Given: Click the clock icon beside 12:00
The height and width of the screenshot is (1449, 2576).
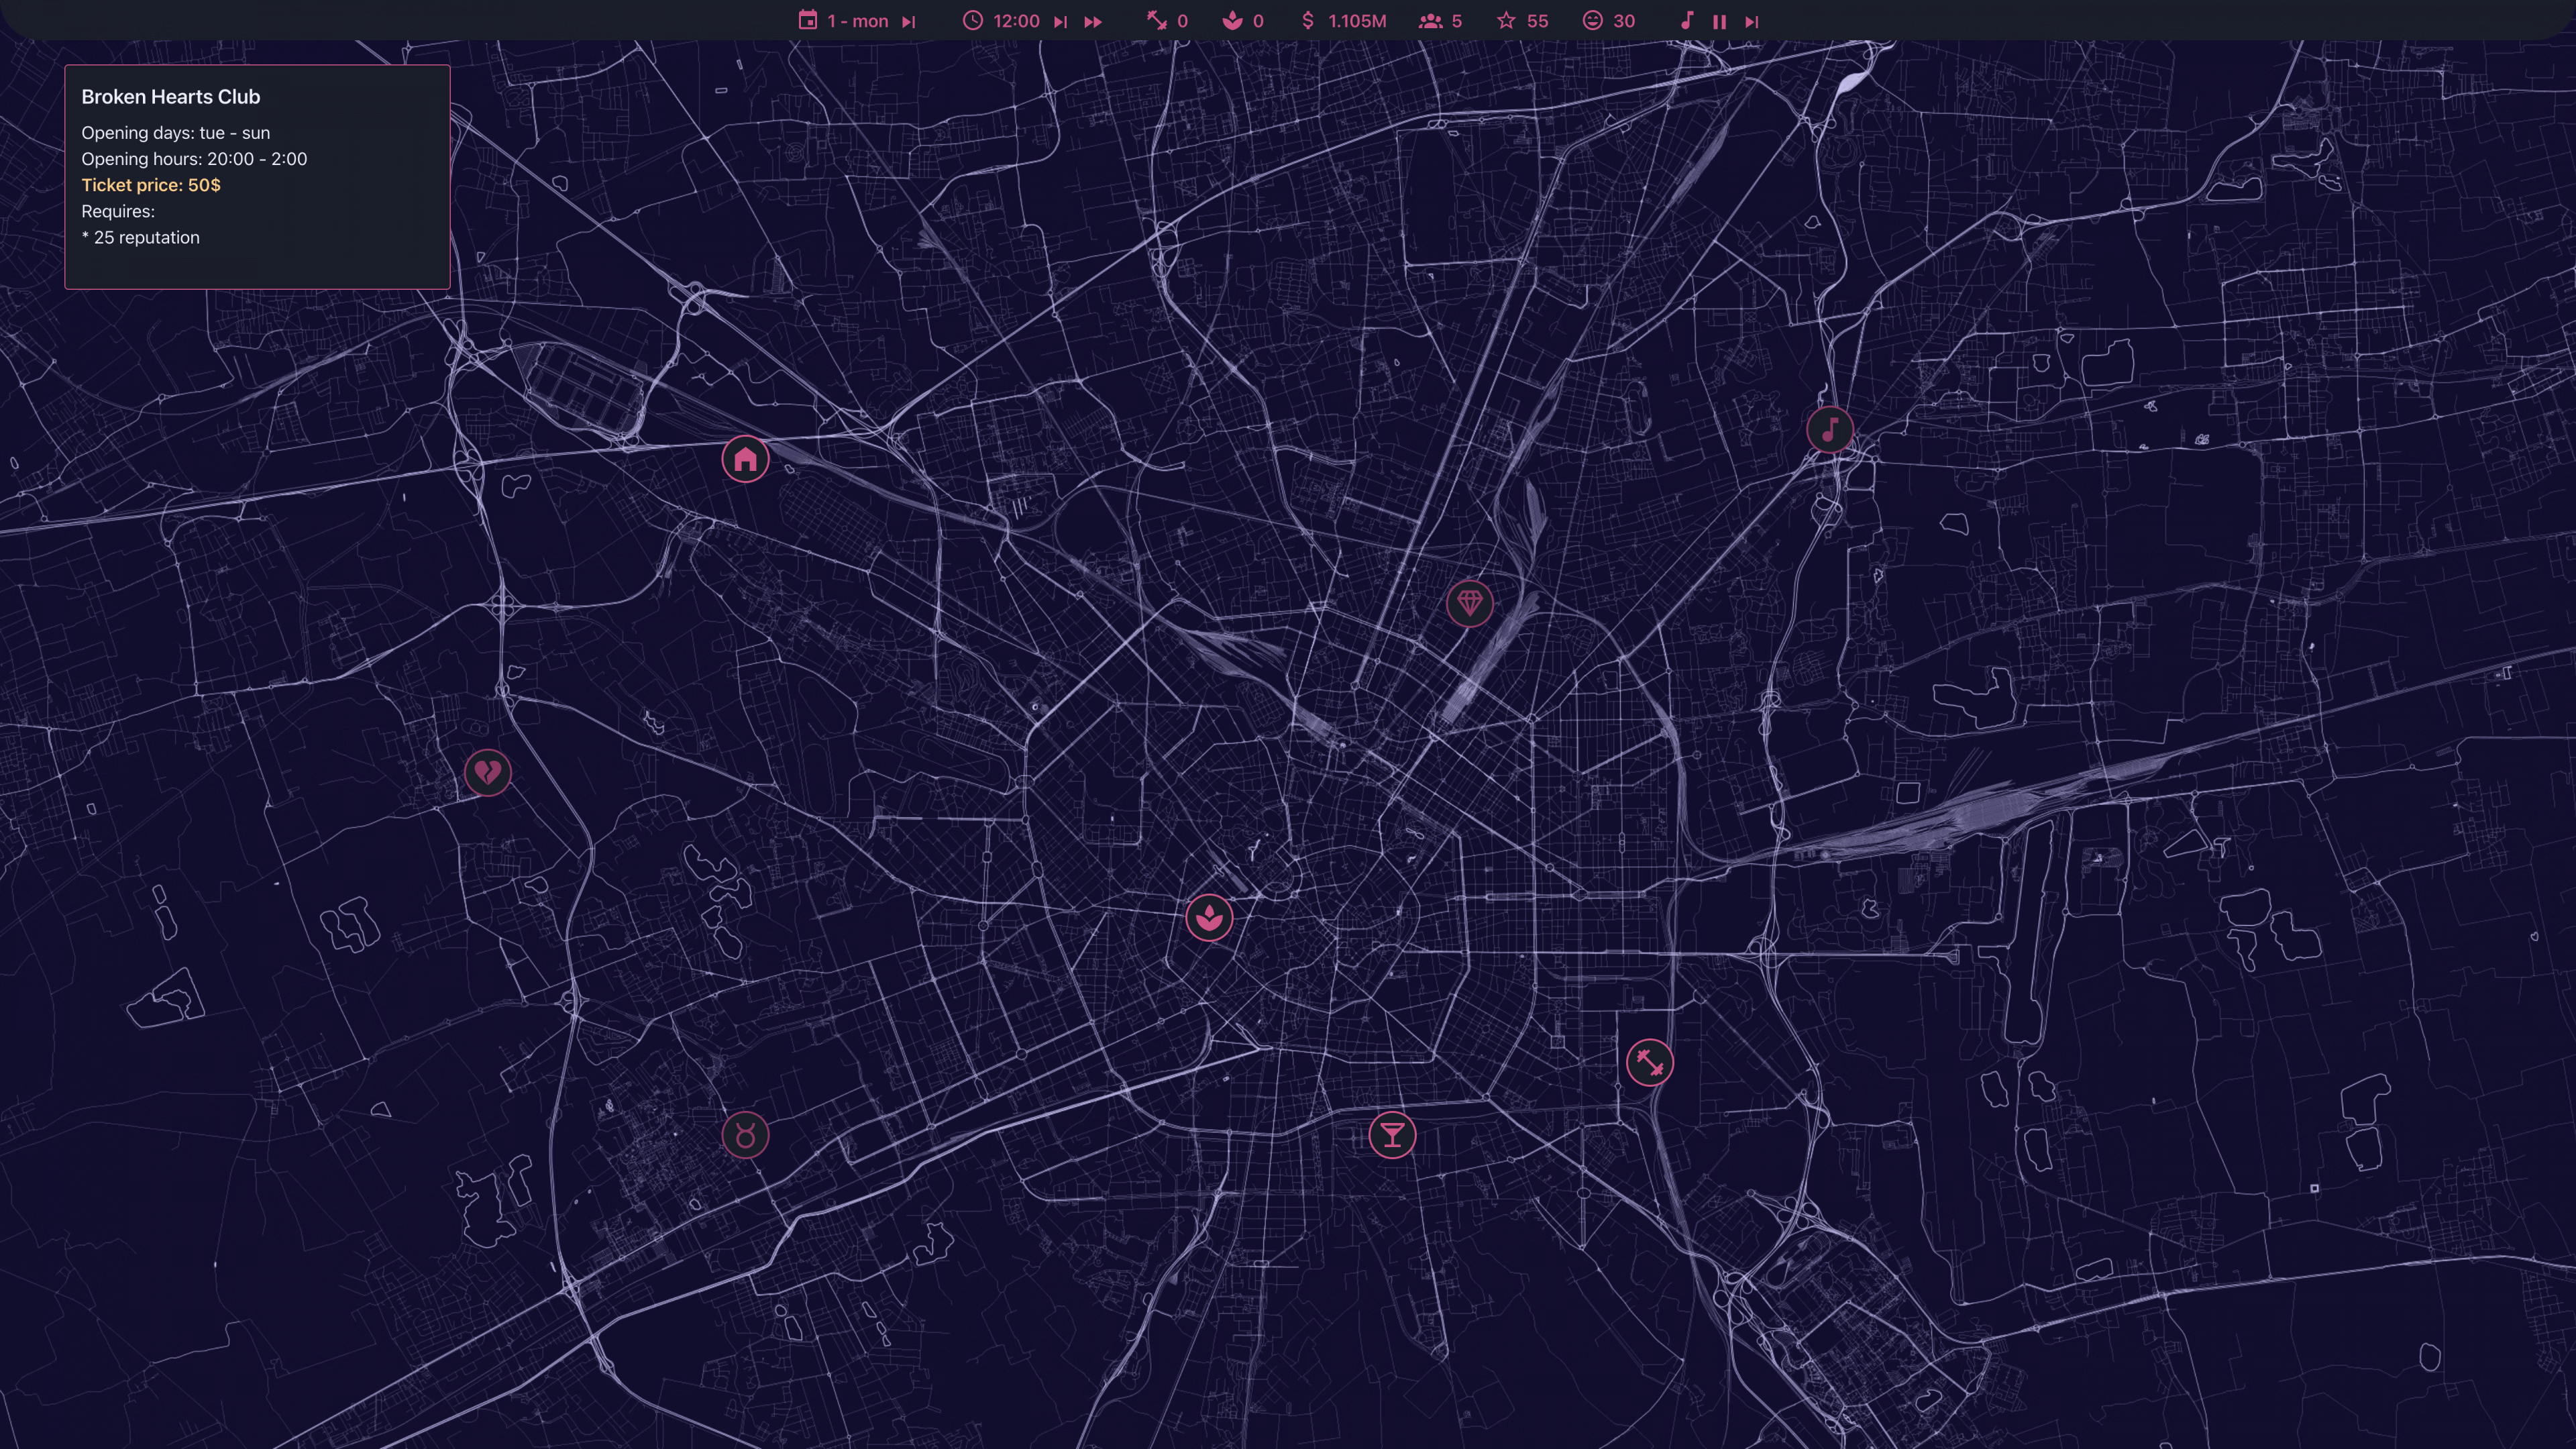Looking at the screenshot, I should click(972, 20).
